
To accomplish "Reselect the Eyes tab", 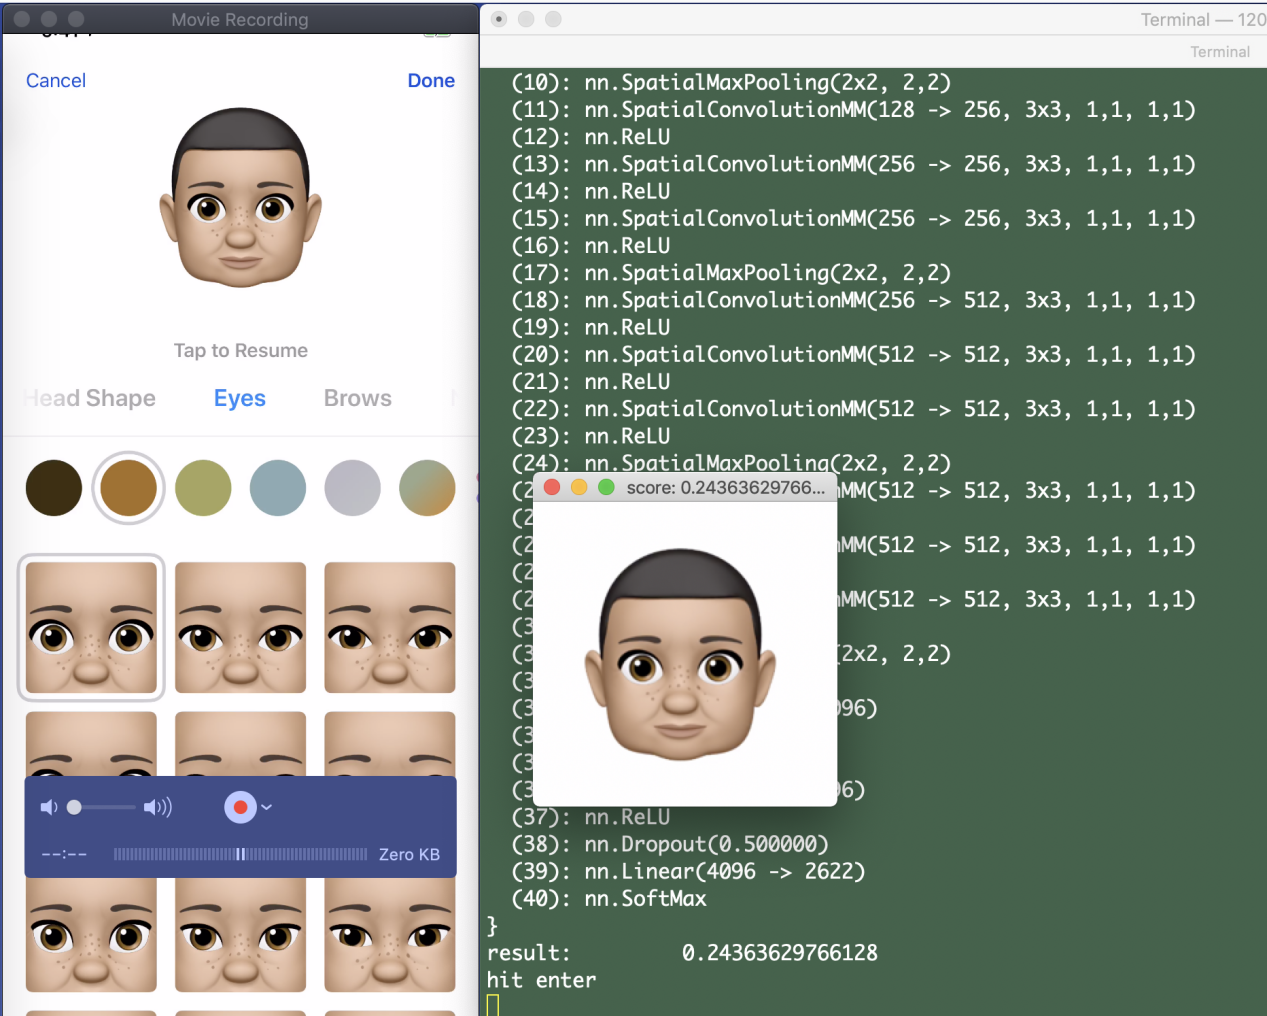I will 239,398.
